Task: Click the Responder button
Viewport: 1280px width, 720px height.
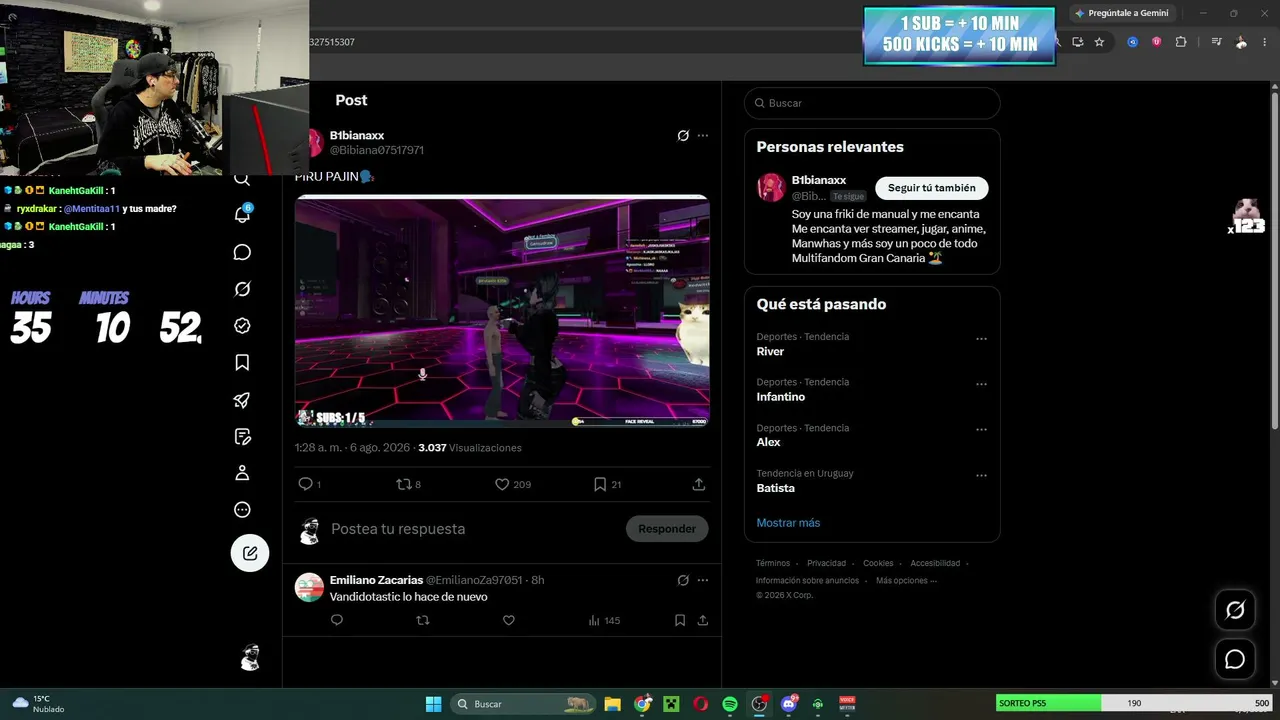Action: 667,529
